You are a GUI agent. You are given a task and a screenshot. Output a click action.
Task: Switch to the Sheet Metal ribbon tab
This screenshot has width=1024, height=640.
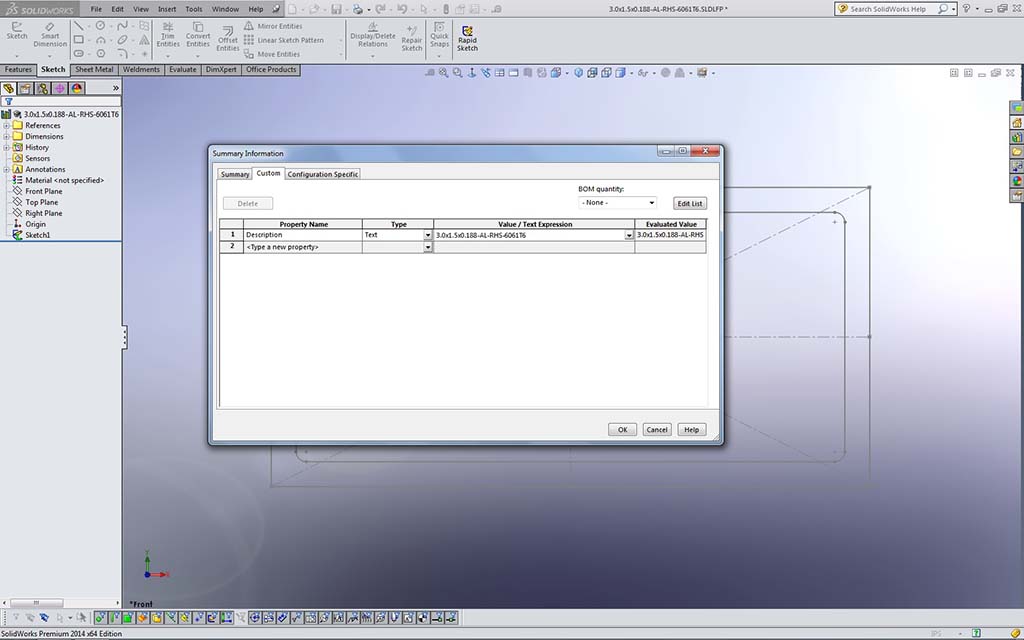(x=94, y=70)
